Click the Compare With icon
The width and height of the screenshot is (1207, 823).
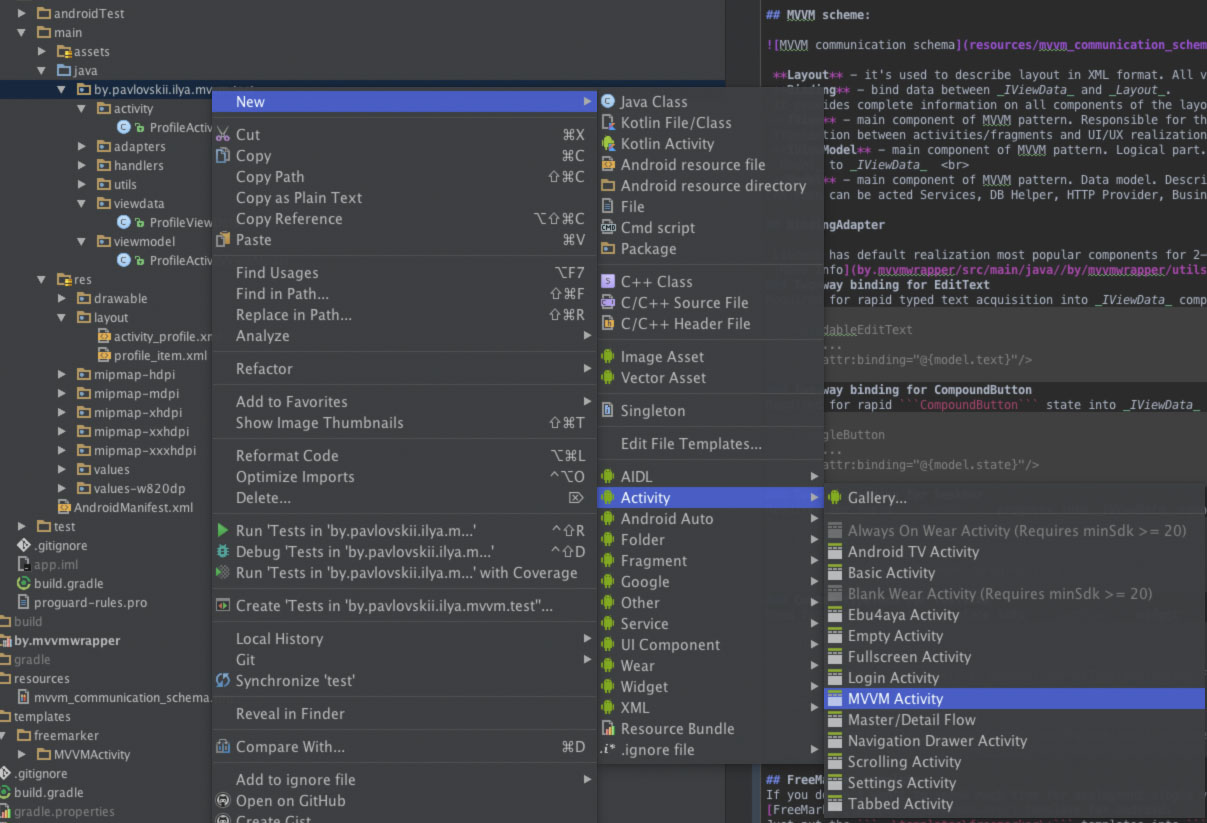(223, 746)
